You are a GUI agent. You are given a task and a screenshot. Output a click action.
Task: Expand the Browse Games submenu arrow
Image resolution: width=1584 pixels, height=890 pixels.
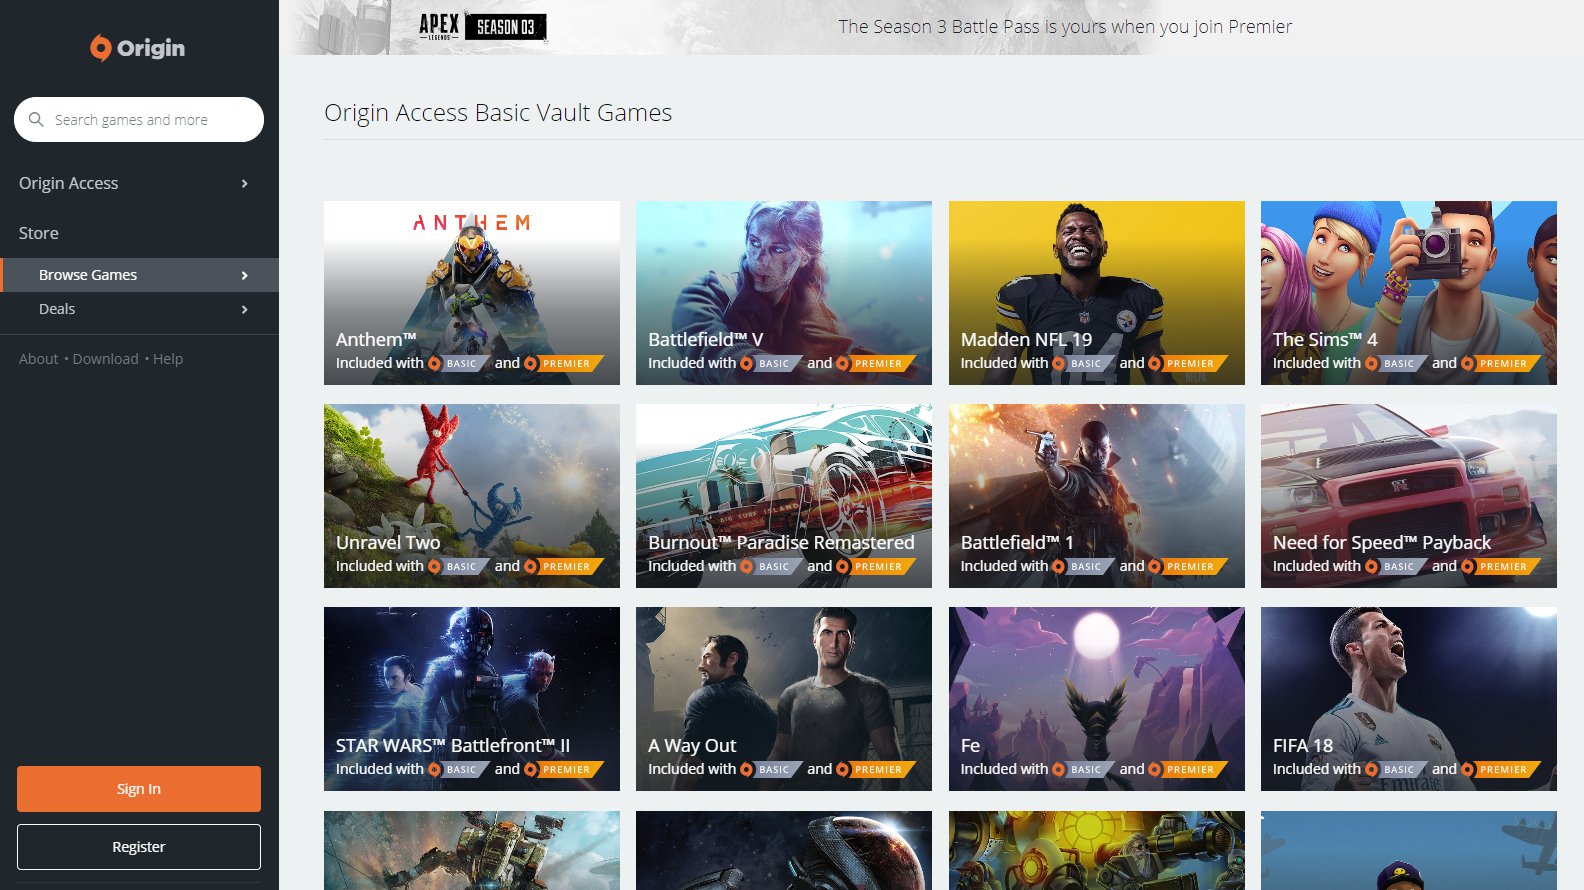tap(245, 276)
